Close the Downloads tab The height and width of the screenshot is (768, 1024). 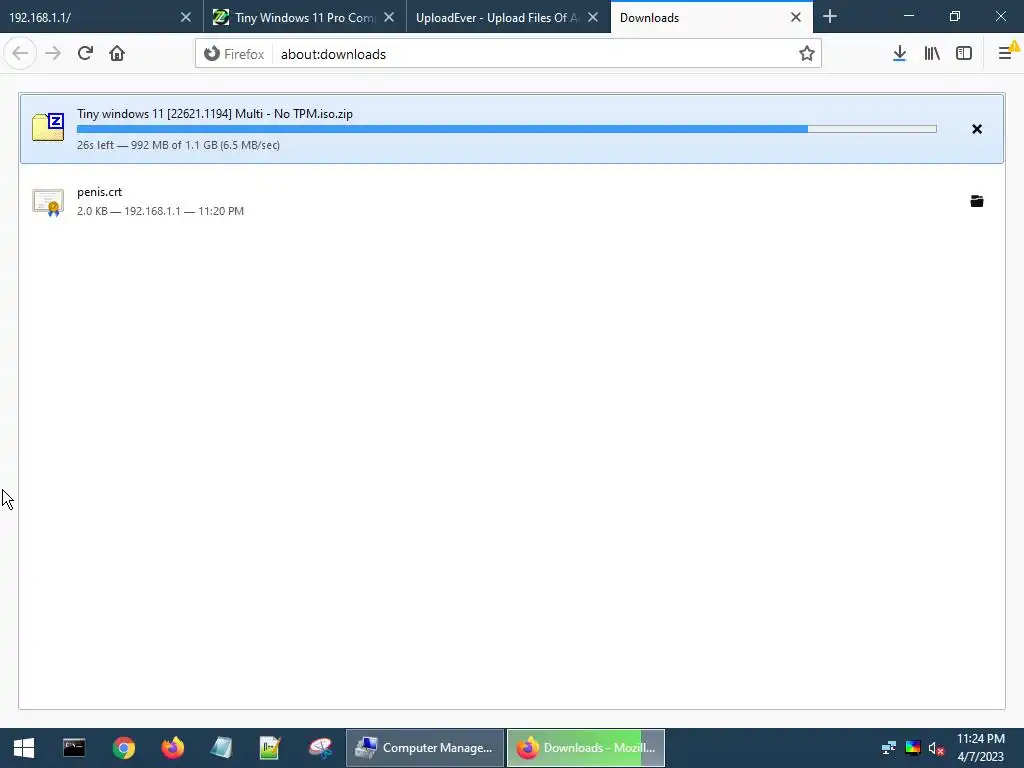point(795,18)
